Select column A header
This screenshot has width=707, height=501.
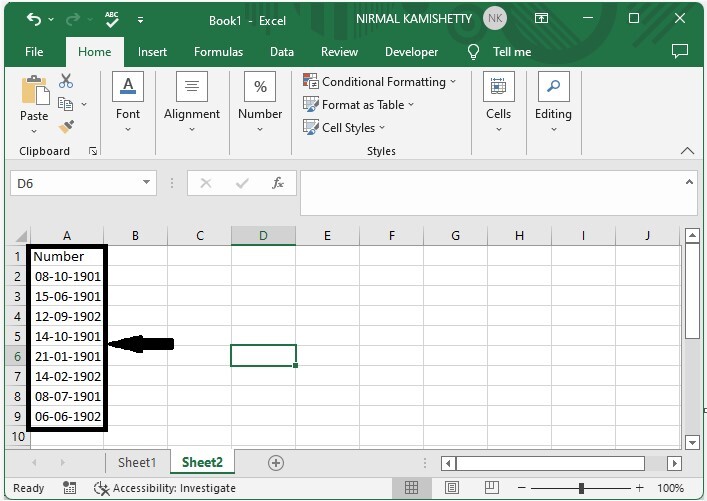click(x=67, y=236)
